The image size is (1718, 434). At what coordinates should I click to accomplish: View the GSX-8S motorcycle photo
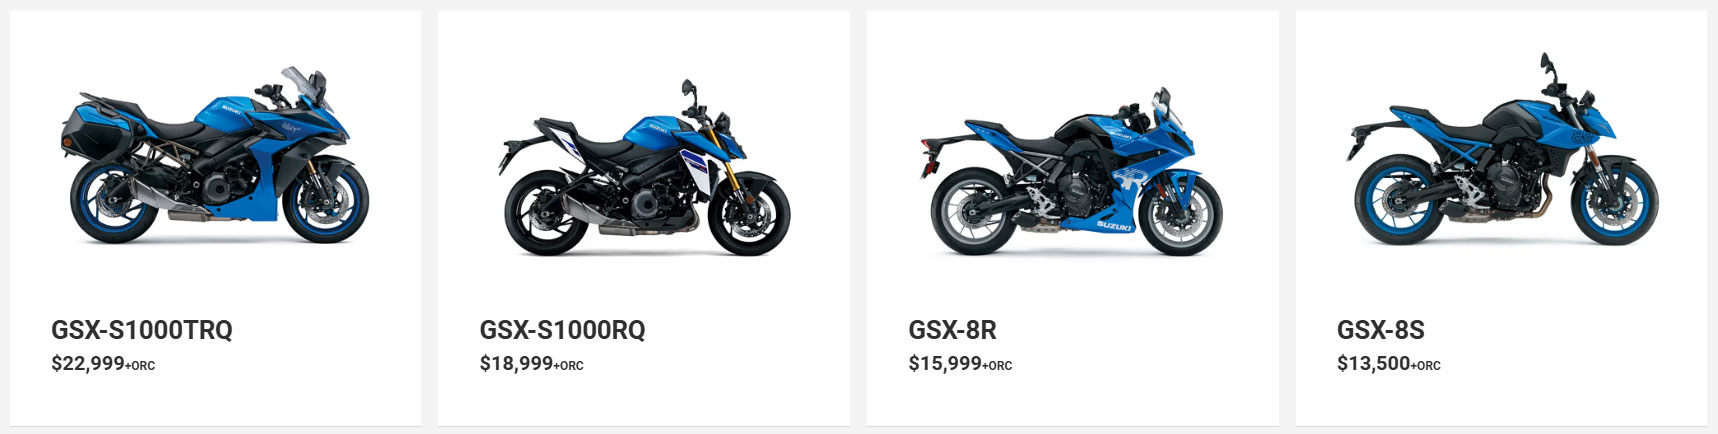pyautogui.click(x=1501, y=148)
